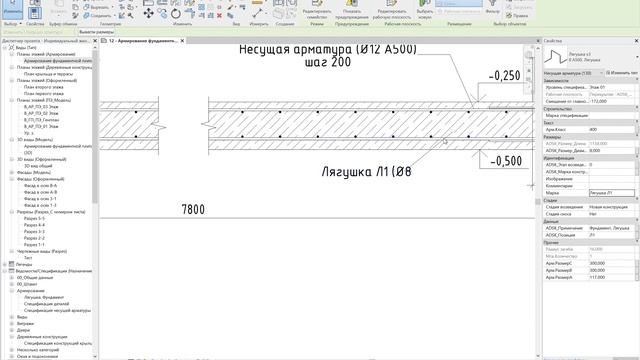Open the type selector dropdown for Лягушка
The width and height of the screenshot is (640, 360).
point(637,57)
